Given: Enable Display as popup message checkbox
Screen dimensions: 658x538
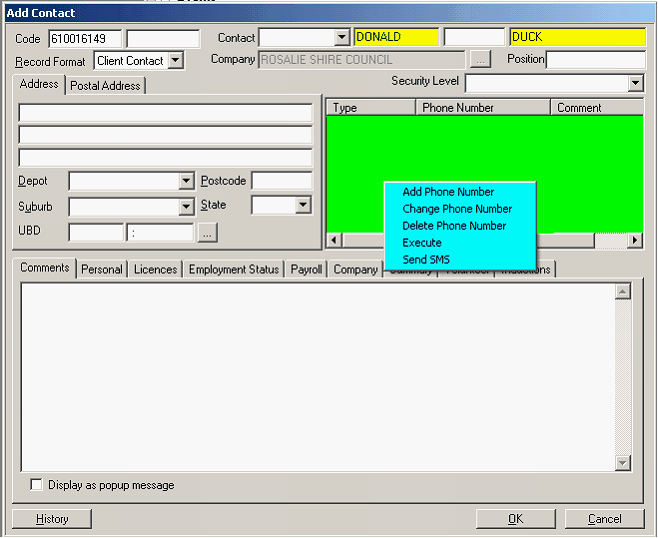Looking at the screenshot, I should 37,485.
